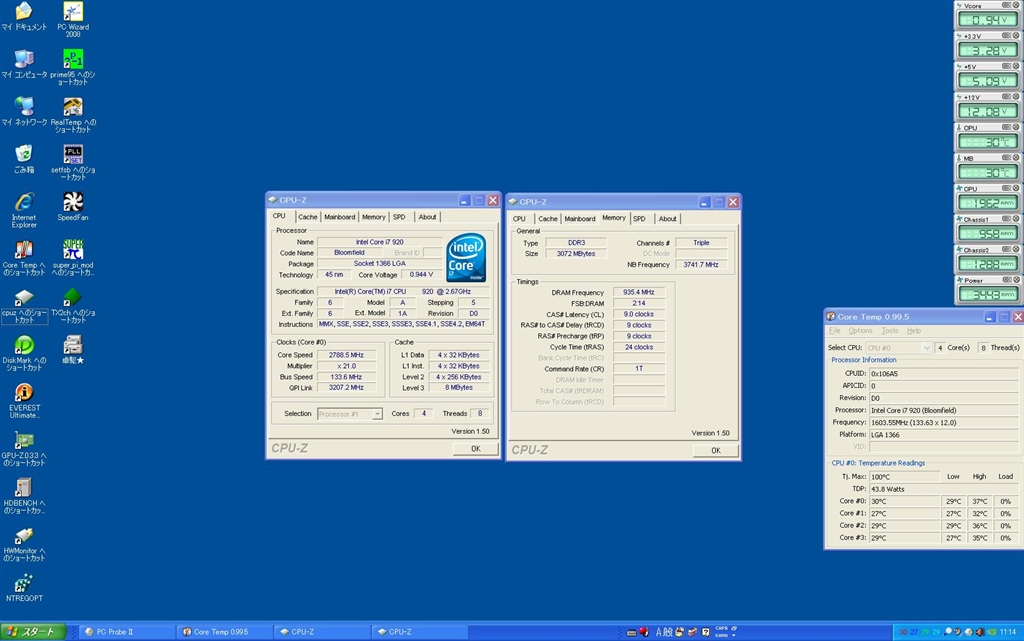Screen dimensions: 1024x641
Task: Launch the GPU-Z 0.3.3 shortcut icon
Action: [24, 441]
